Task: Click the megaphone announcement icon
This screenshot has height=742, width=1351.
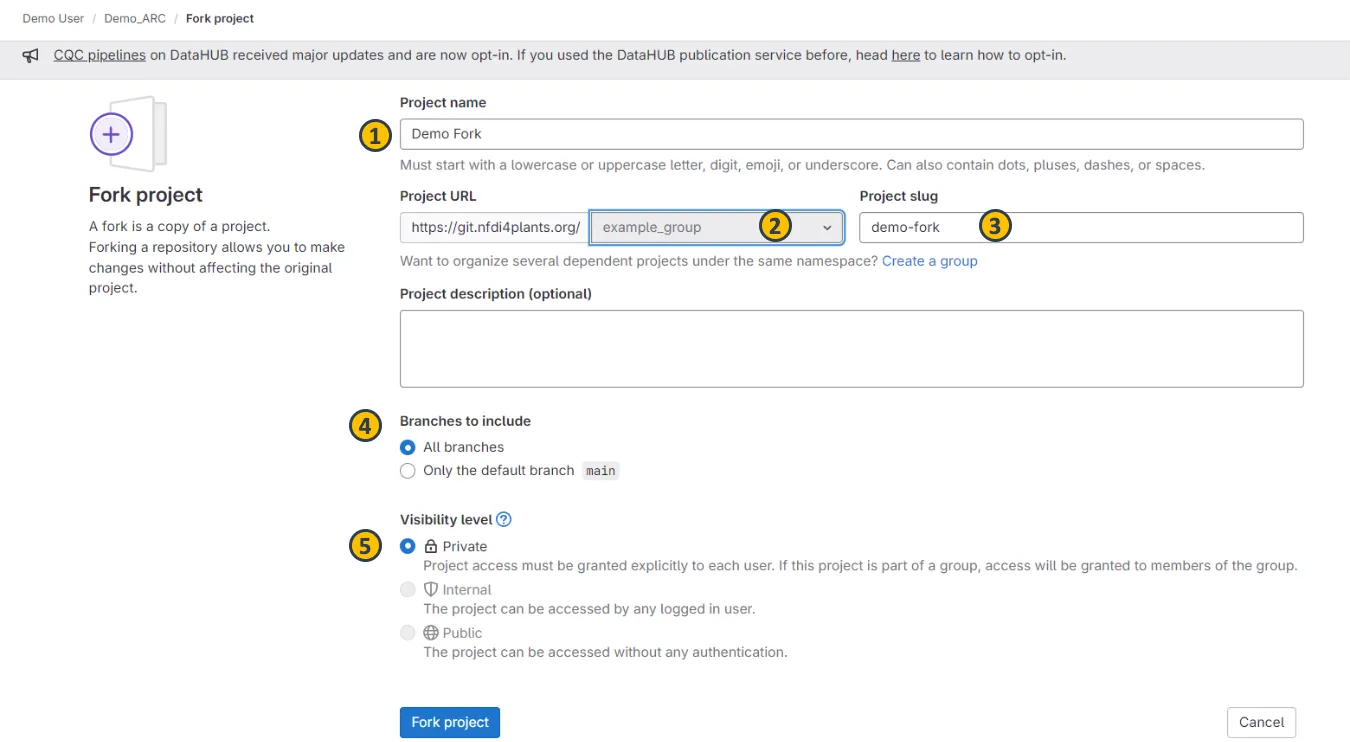Action: pos(31,56)
